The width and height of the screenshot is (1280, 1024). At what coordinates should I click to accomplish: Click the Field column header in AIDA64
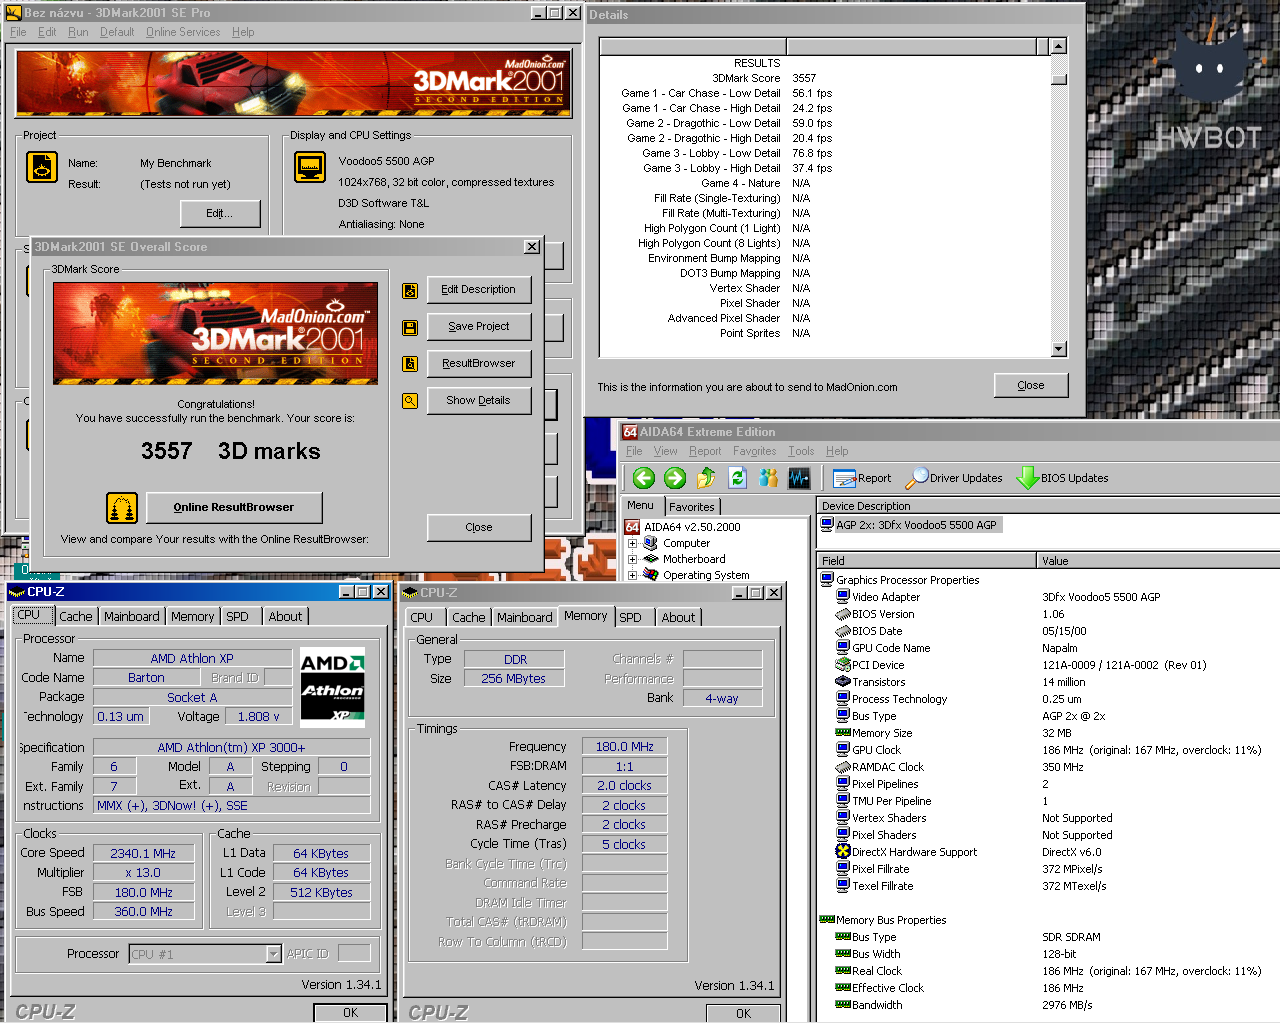927,561
